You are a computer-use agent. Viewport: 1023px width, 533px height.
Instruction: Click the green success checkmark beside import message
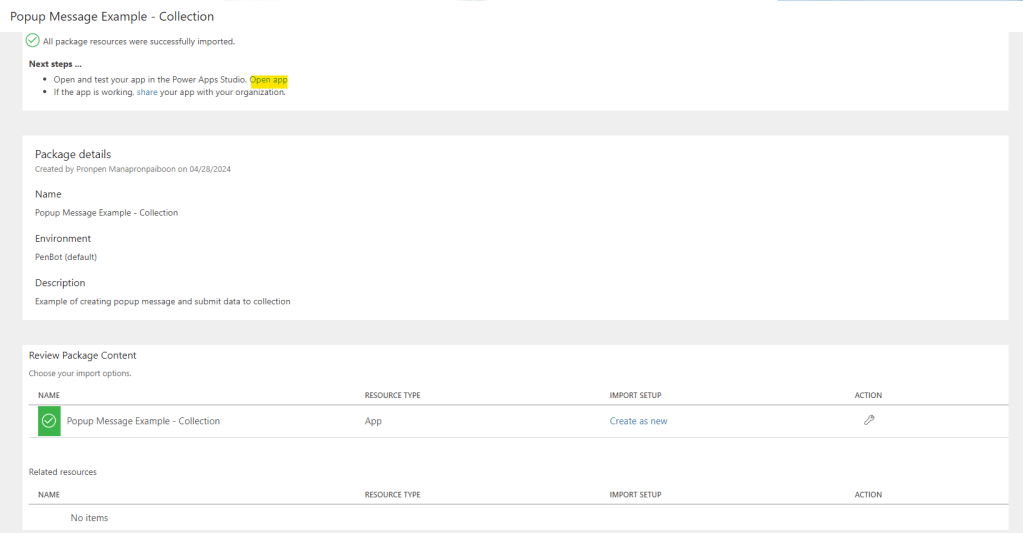(x=33, y=41)
